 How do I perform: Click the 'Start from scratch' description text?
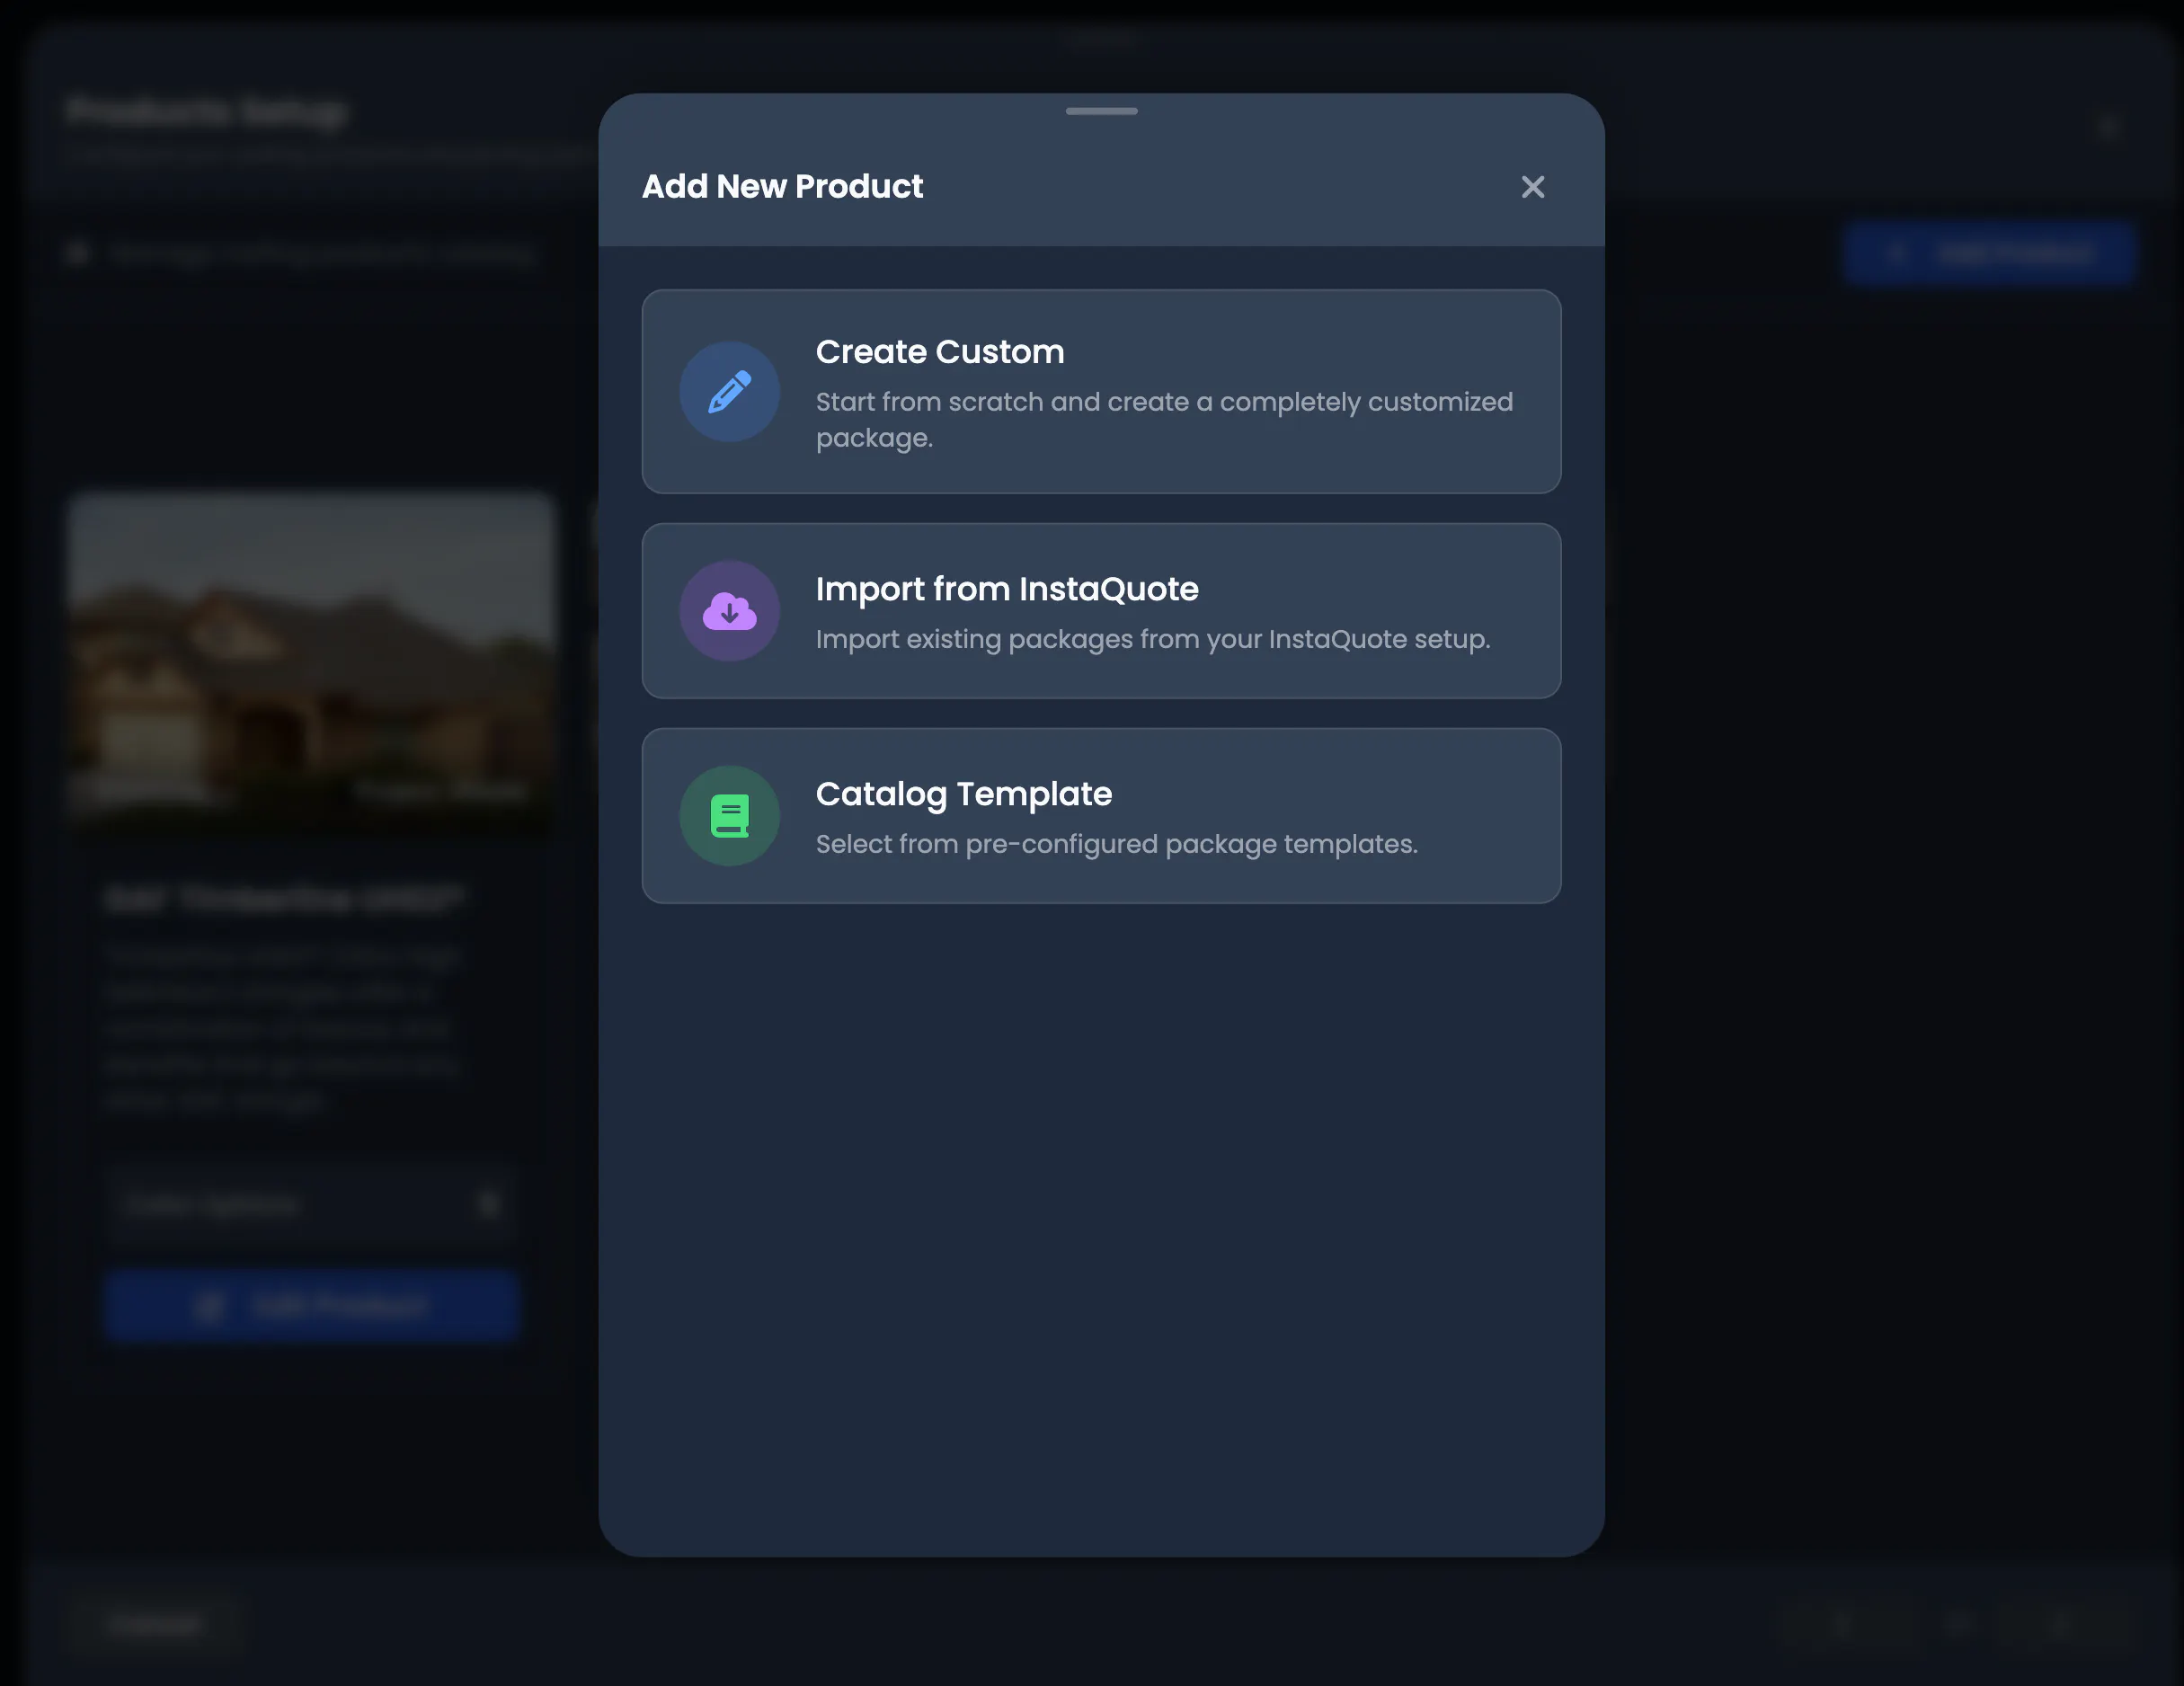[1164, 420]
